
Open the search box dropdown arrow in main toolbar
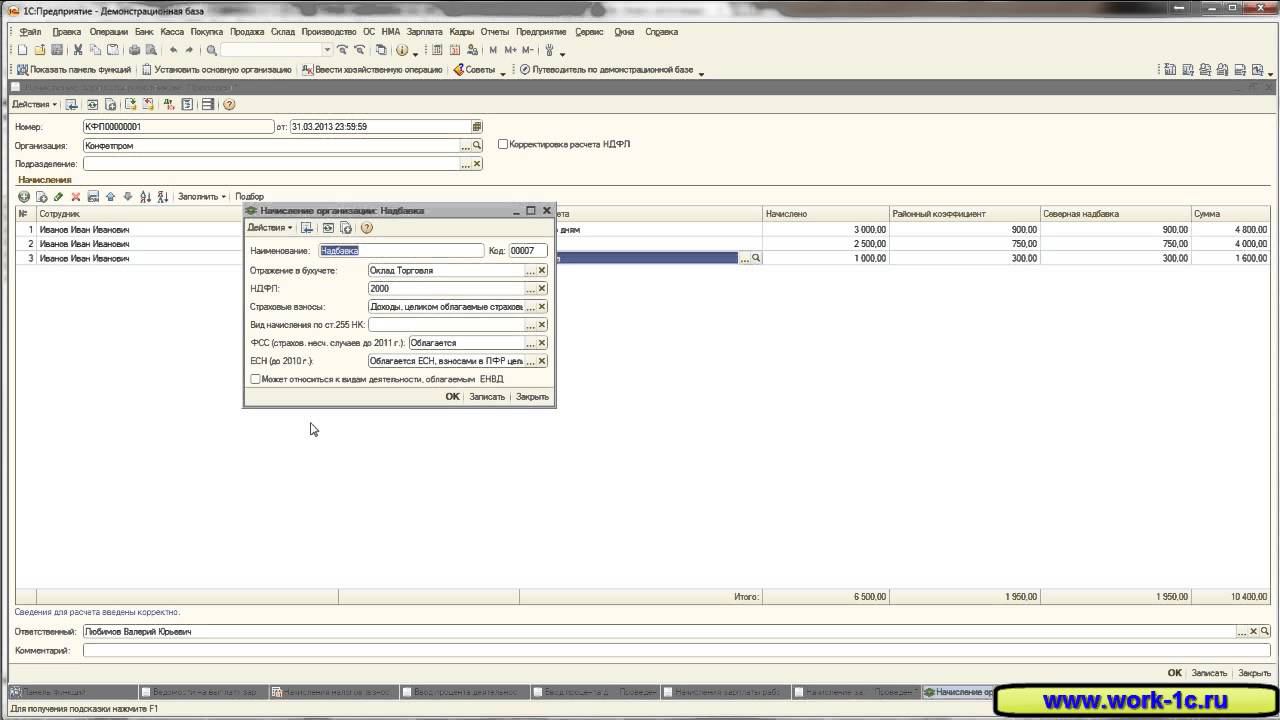[x=327, y=50]
